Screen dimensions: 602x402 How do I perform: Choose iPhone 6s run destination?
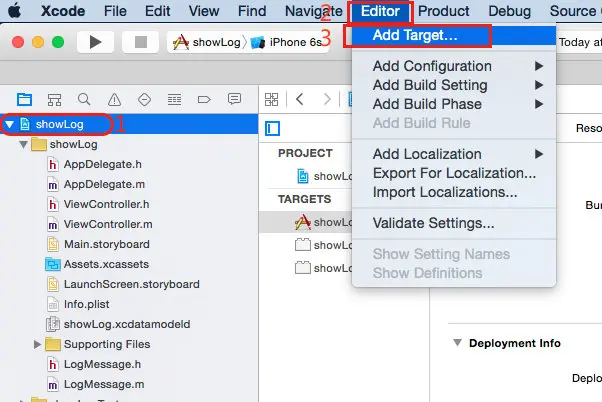click(x=286, y=42)
